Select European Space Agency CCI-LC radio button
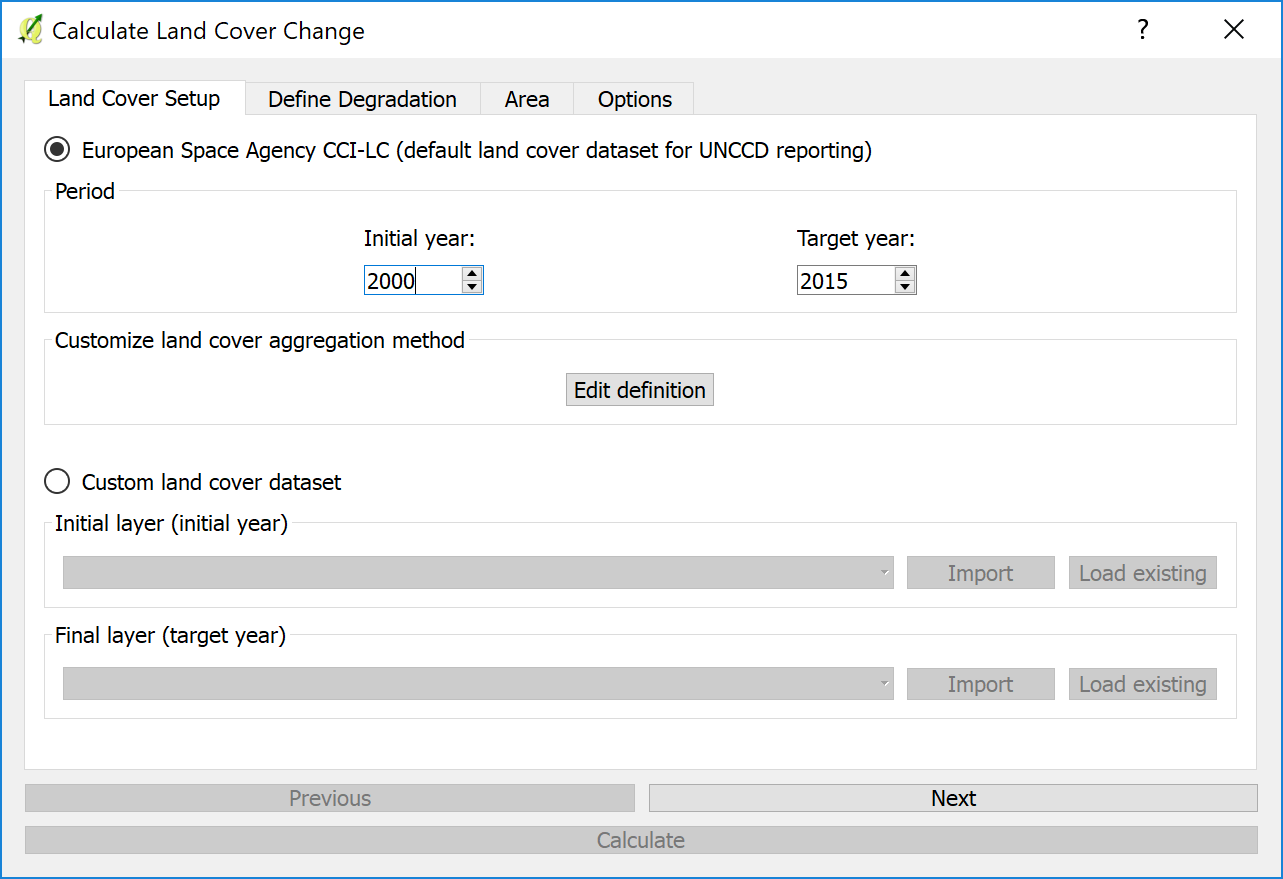Screen dimensions: 1283x879 pyautogui.click(x=58, y=150)
